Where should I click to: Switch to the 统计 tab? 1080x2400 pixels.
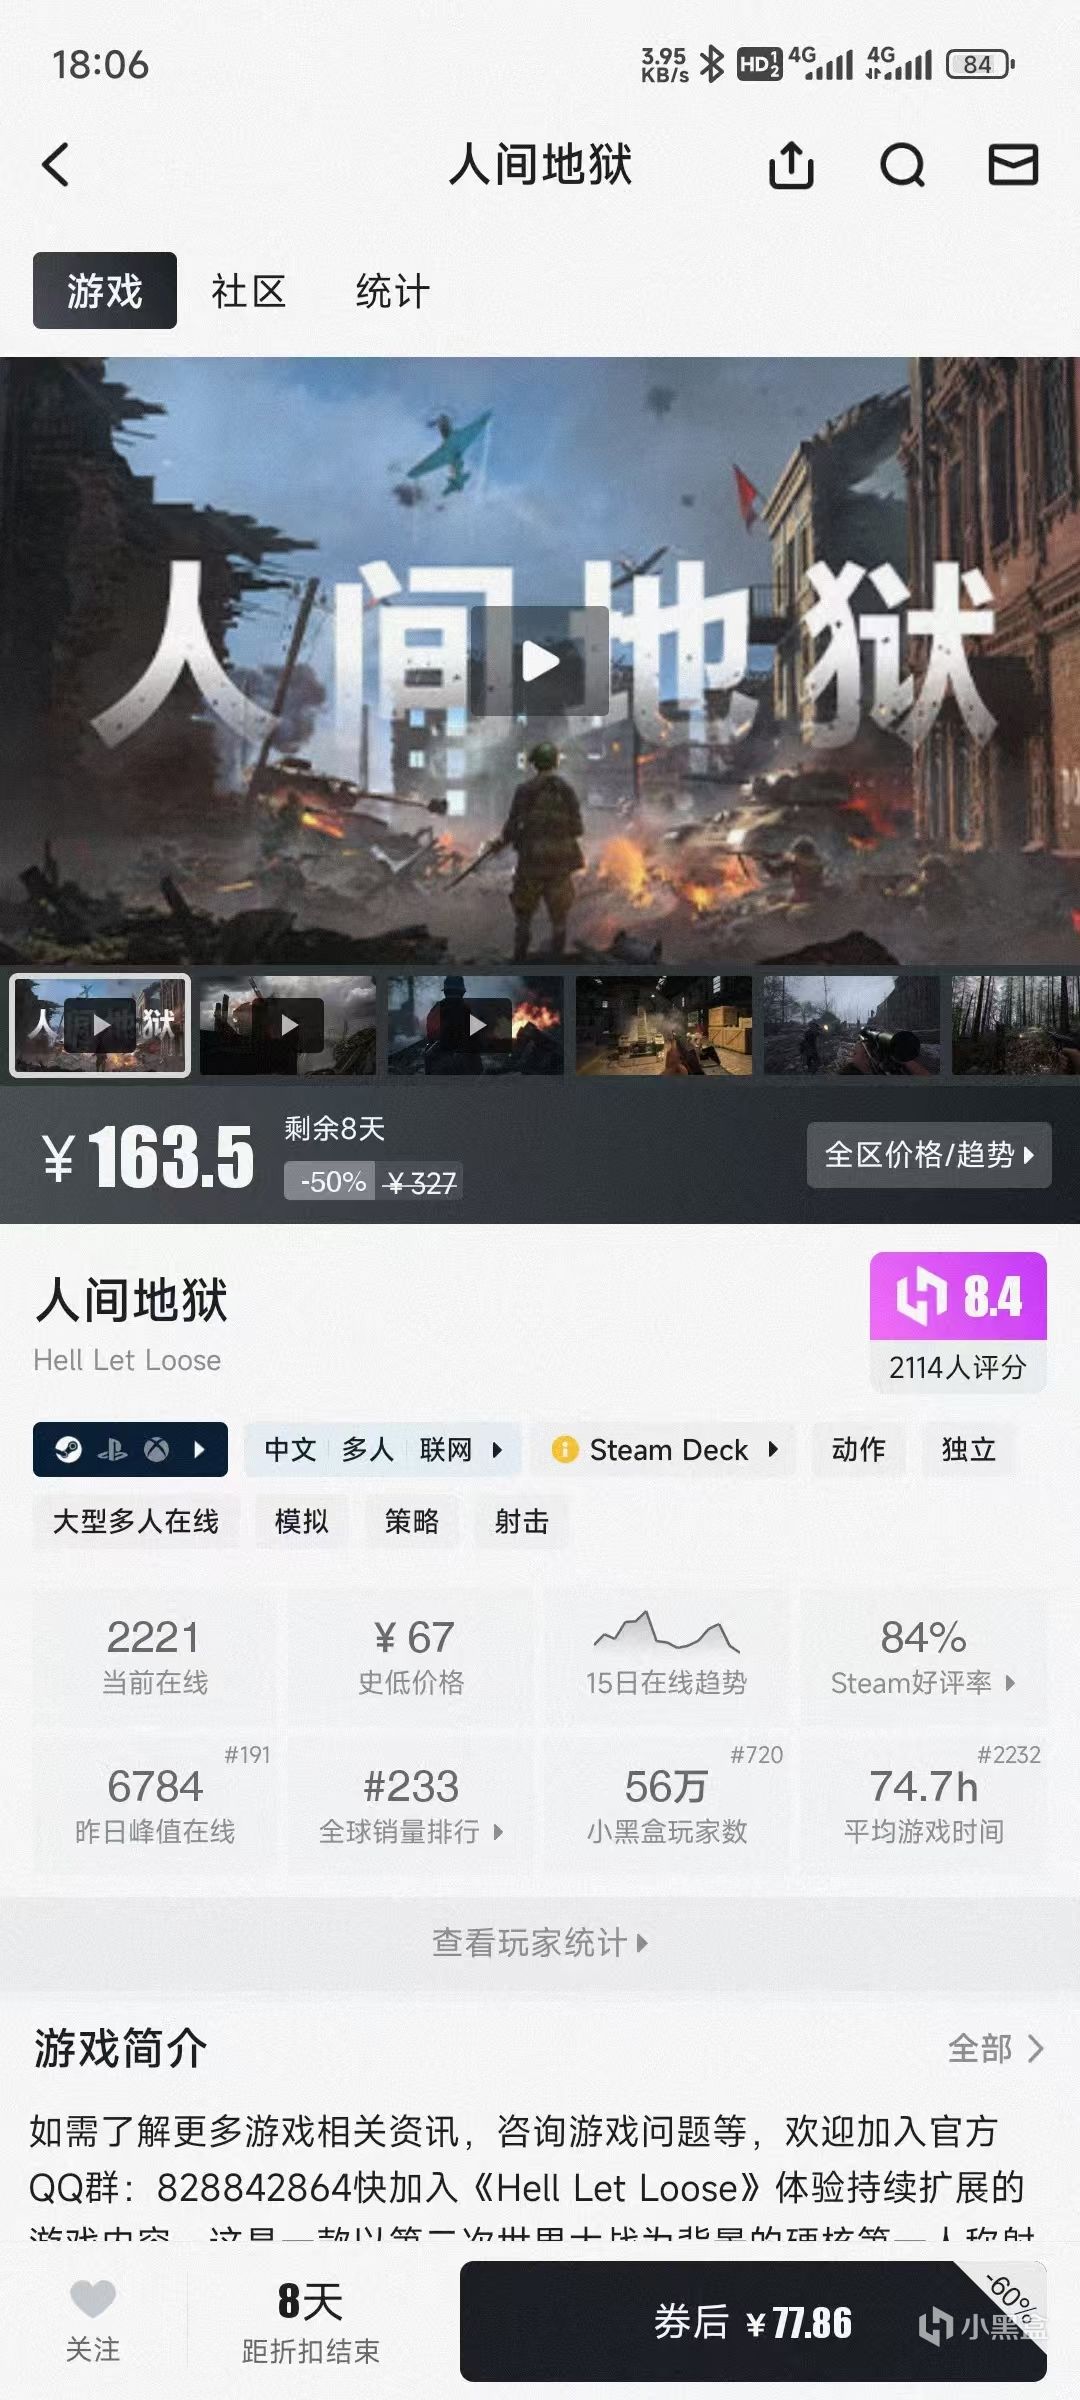click(x=392, y=291)
